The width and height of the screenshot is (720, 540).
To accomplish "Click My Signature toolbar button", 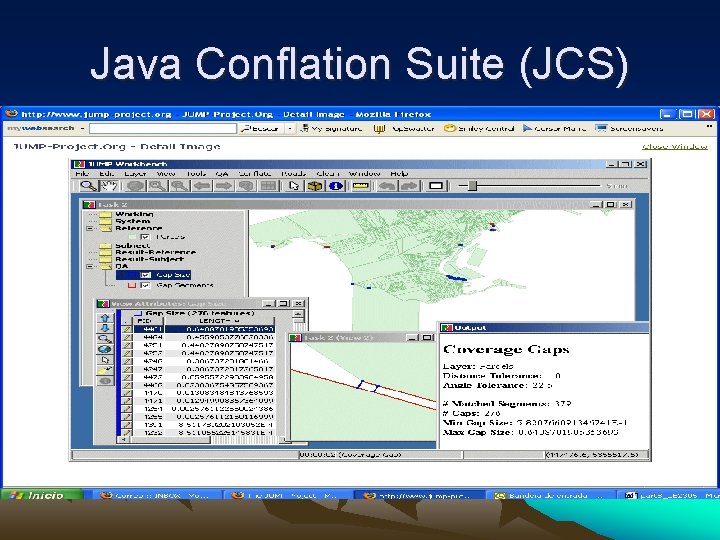I will pos(331,129).
